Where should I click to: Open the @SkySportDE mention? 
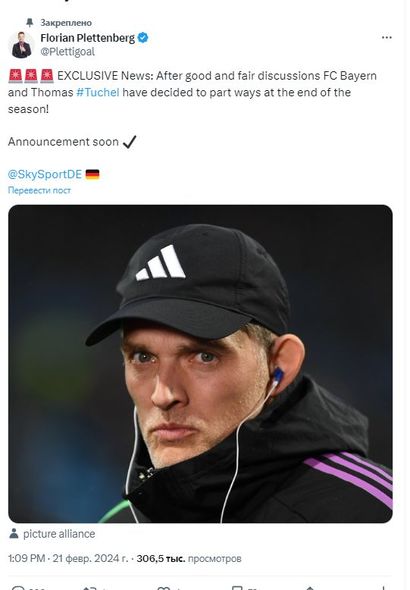pyautogui.click(x=45, y=174)
